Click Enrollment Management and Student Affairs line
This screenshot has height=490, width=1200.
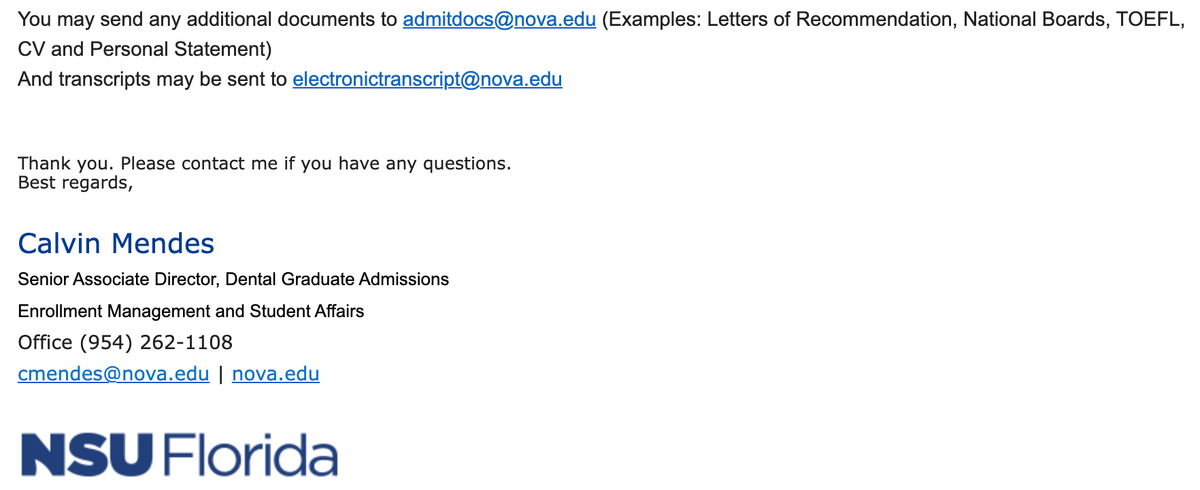(x=190, y=311)
